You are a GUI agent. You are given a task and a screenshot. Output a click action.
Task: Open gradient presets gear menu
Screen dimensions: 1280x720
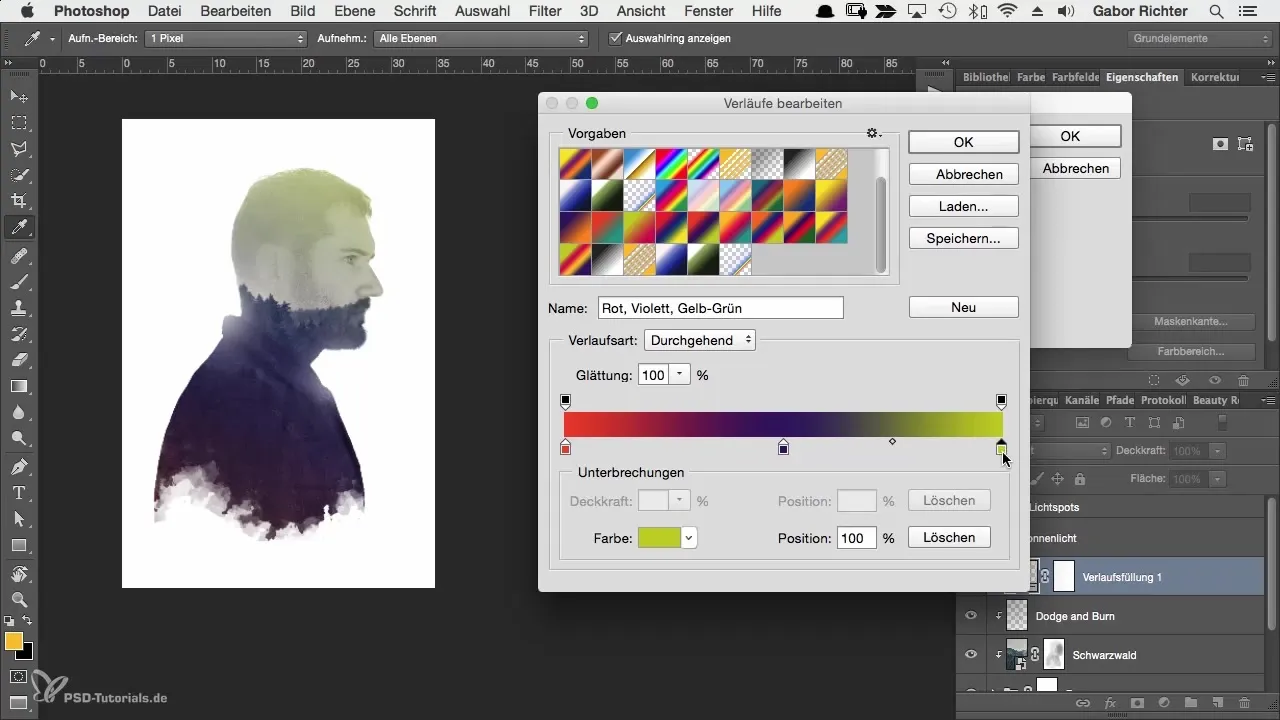click(x=872, y=133)
